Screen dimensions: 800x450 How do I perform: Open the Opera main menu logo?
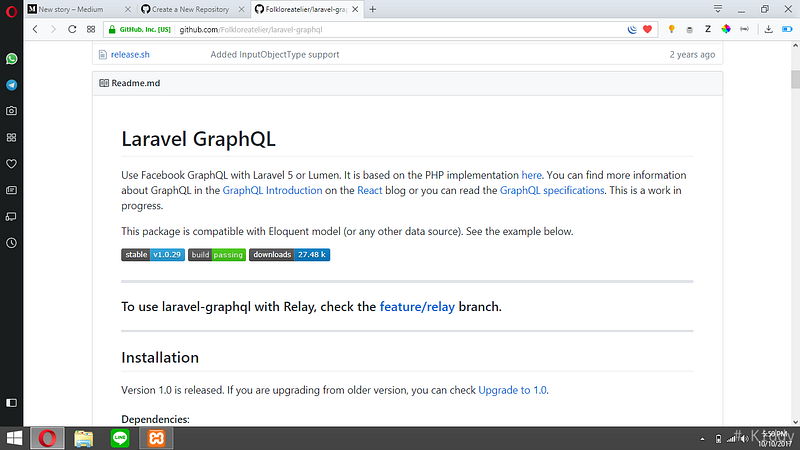tap(11, 11)
